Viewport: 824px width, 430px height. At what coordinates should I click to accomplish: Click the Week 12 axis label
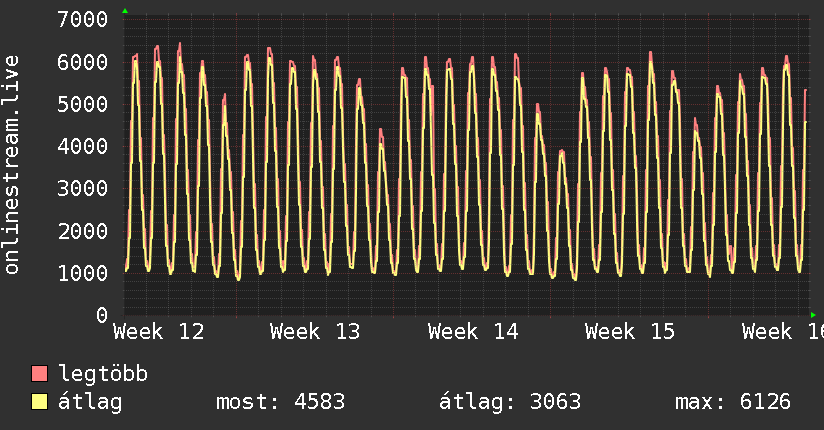pos(159,332)
